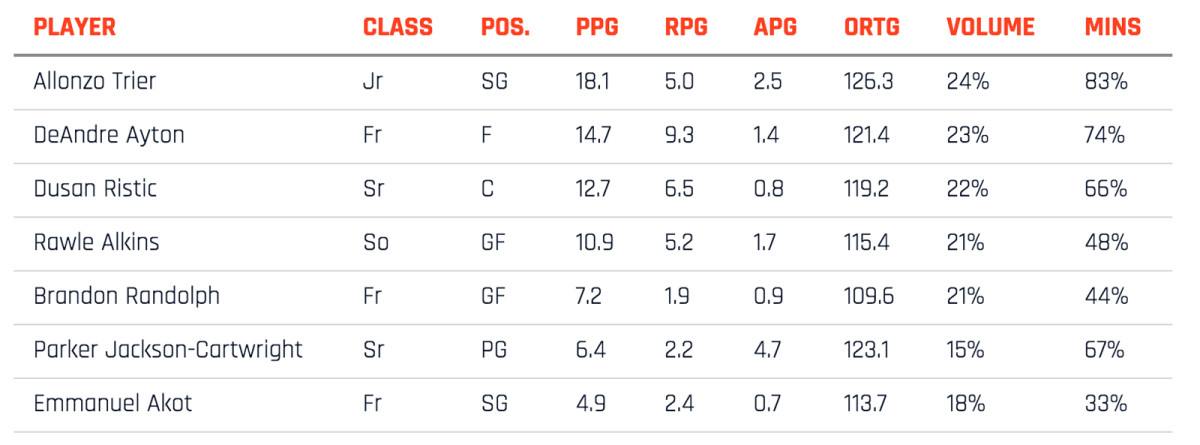The image size is (1200, 445).
Task: Select the VOLUME column header
Action: [x=989, y=27]
